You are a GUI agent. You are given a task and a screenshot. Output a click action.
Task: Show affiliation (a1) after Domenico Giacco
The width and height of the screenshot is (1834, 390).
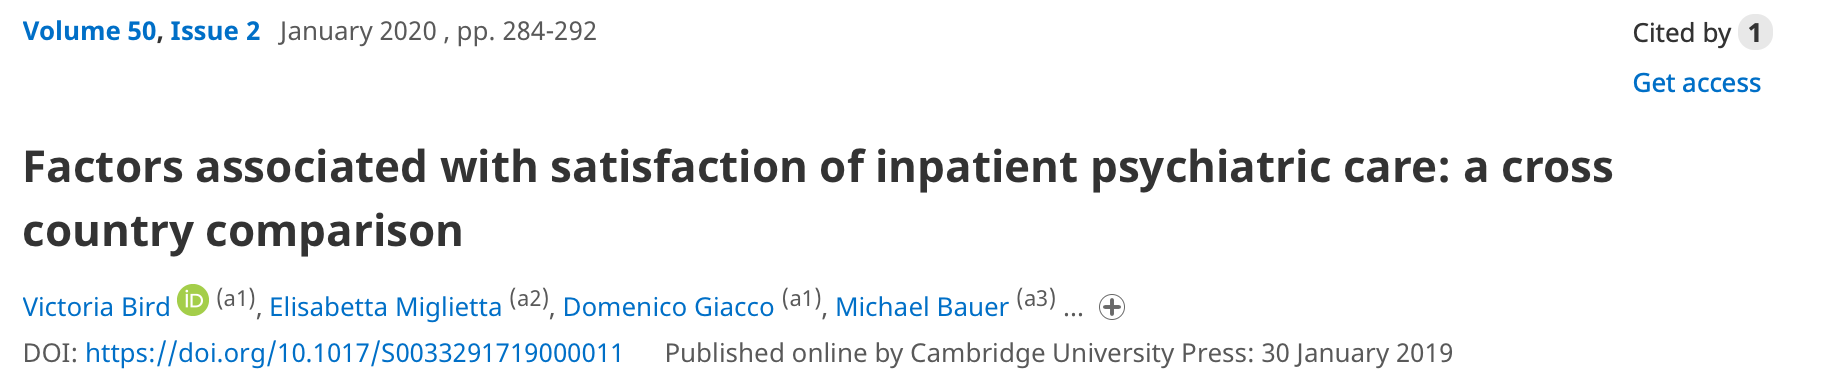coord(802,299)
